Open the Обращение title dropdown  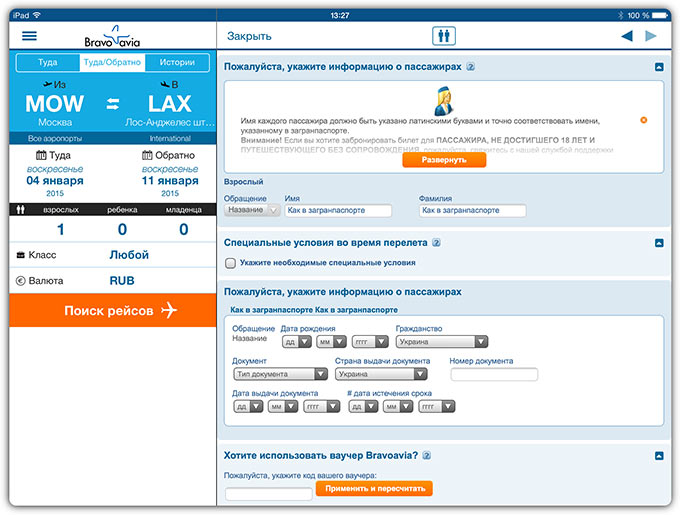pos(252,210)
